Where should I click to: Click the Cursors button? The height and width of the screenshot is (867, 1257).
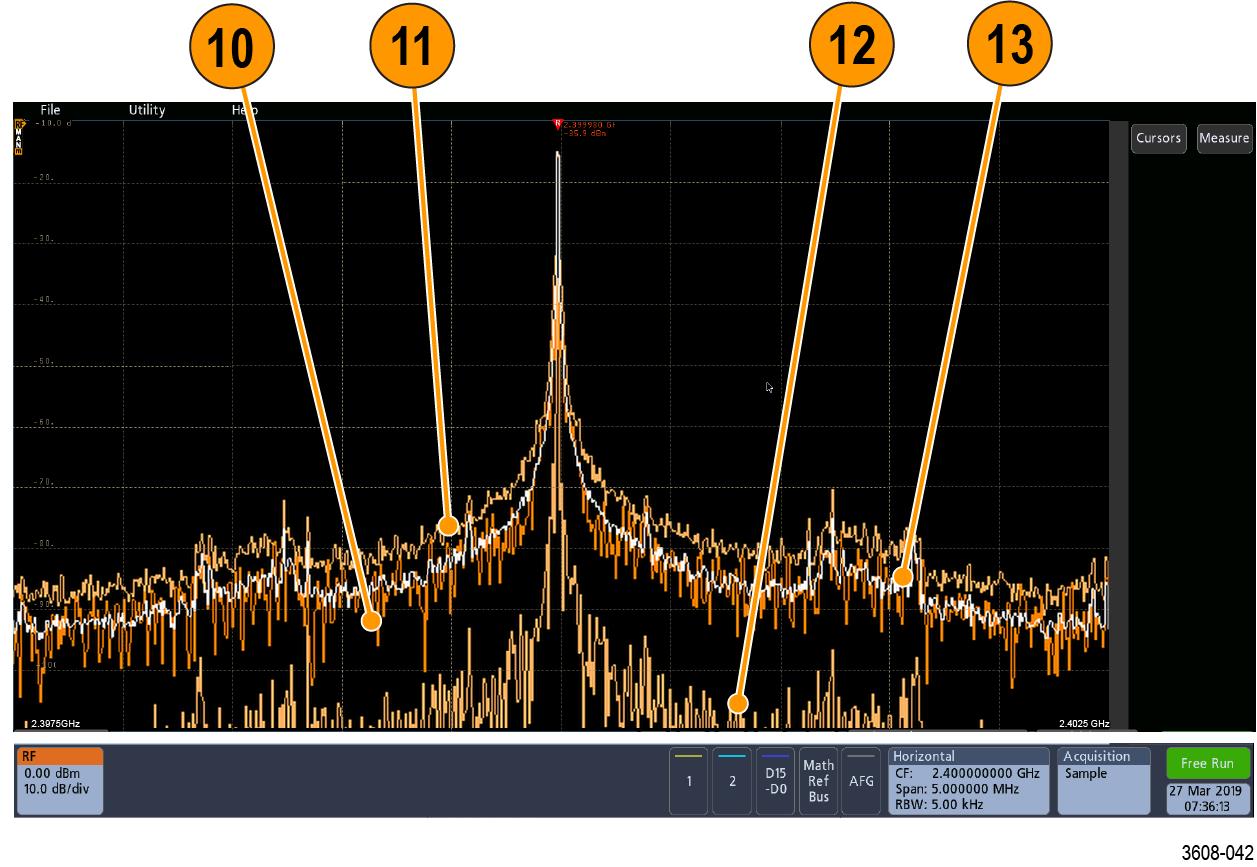tap(1159, 139)
